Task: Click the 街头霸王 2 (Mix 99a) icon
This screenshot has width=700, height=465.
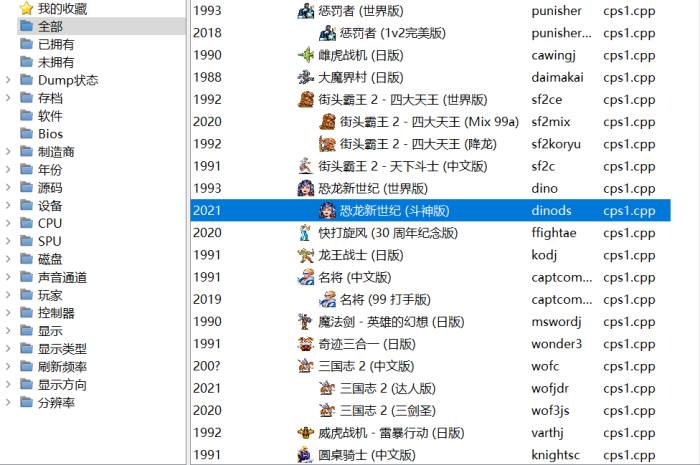Action: (x=327, y=122)
